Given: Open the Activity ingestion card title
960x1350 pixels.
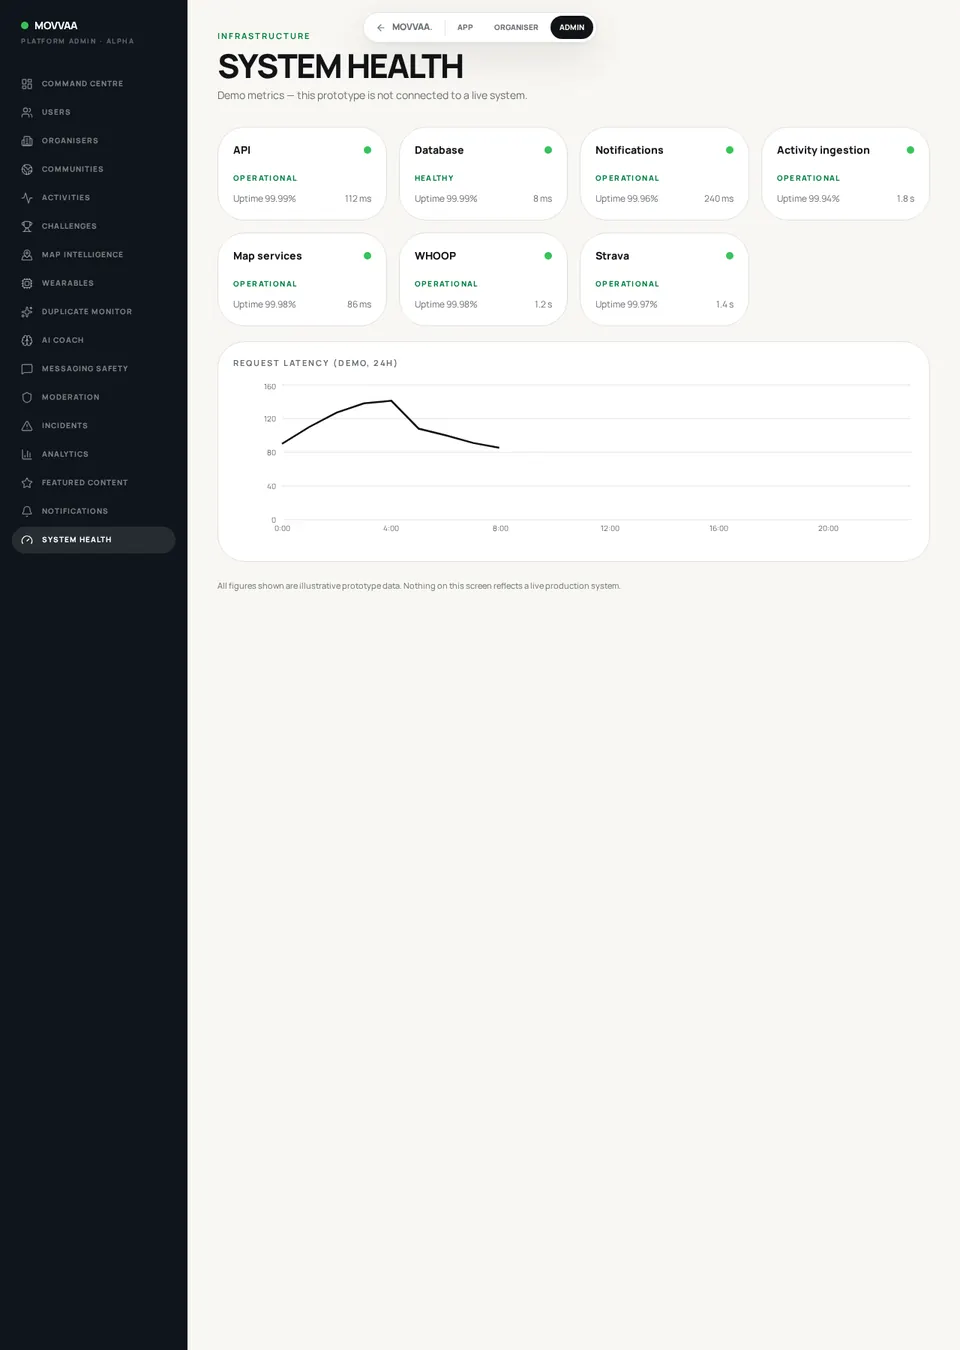Looking at the screenshot, I should pyautogui.click(x=823, y=150).
